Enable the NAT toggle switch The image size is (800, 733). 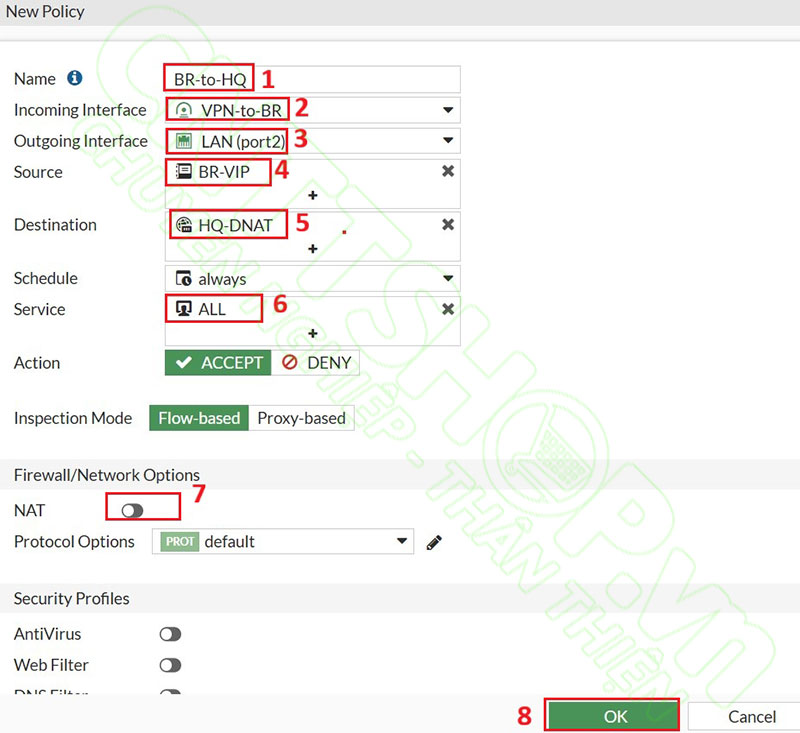pyautogui.click(x=133, y=511)
